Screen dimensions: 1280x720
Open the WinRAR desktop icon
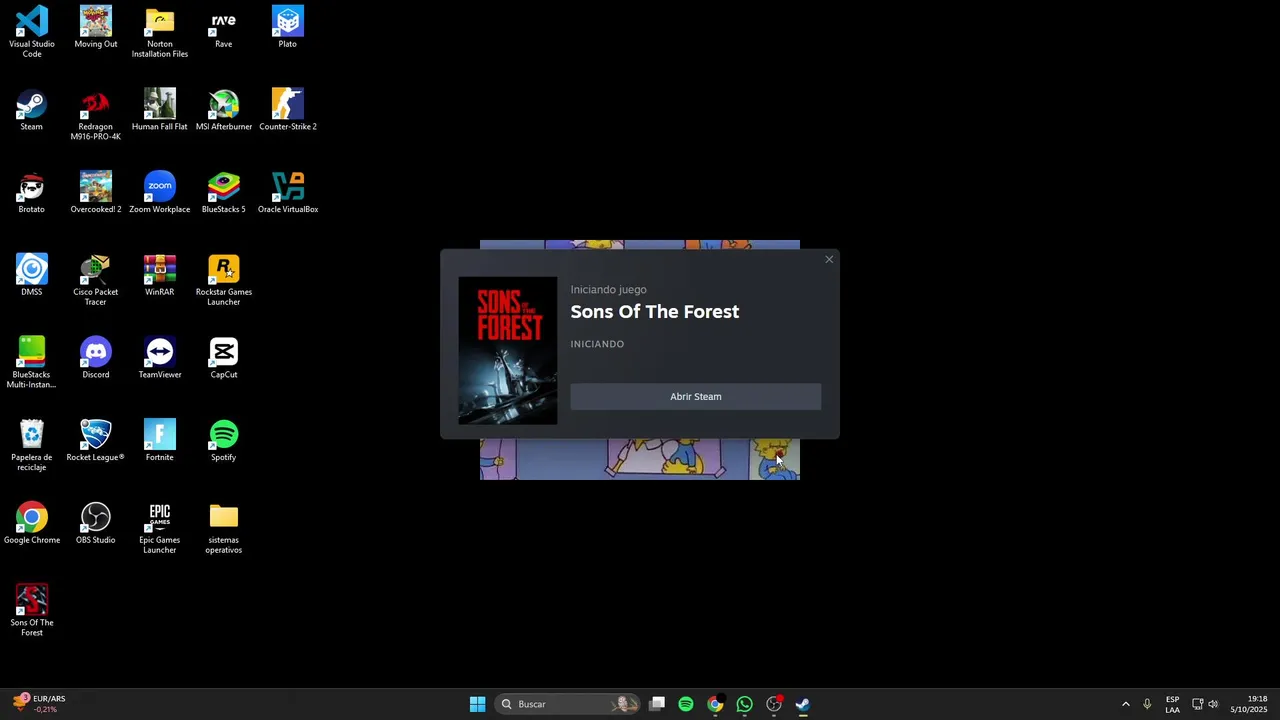(160, 275)
